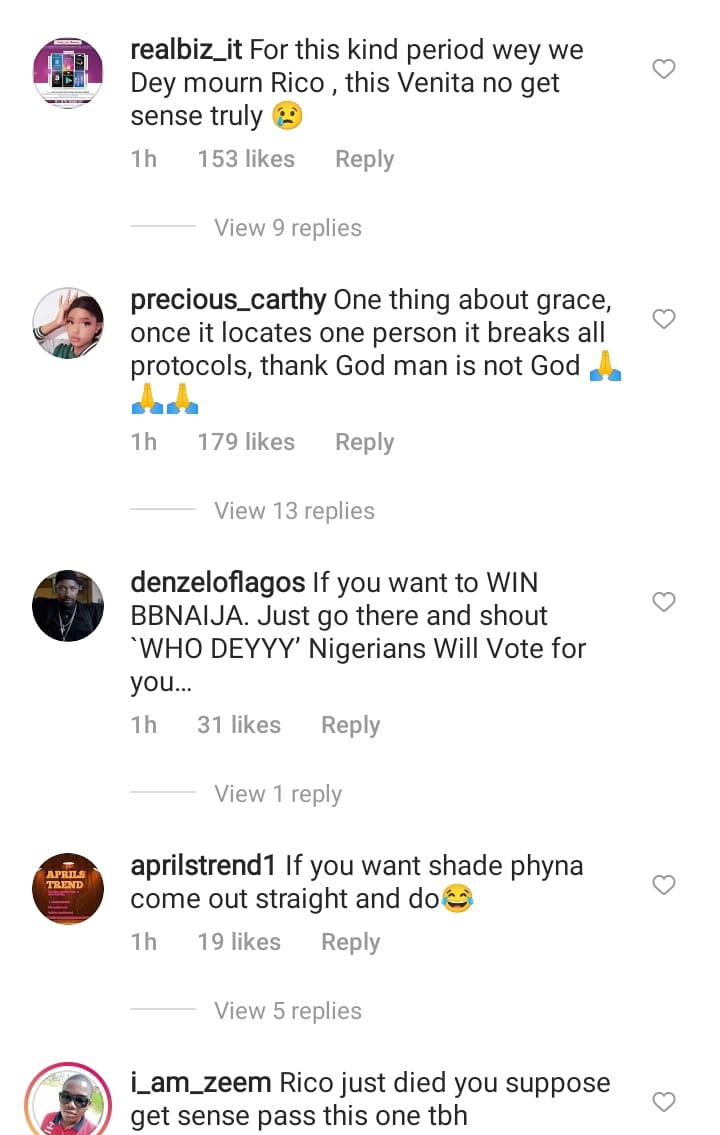The image size is (720, 1135).
Task: Like realbiz_it's comment with the heart
Action: [664, 69]
